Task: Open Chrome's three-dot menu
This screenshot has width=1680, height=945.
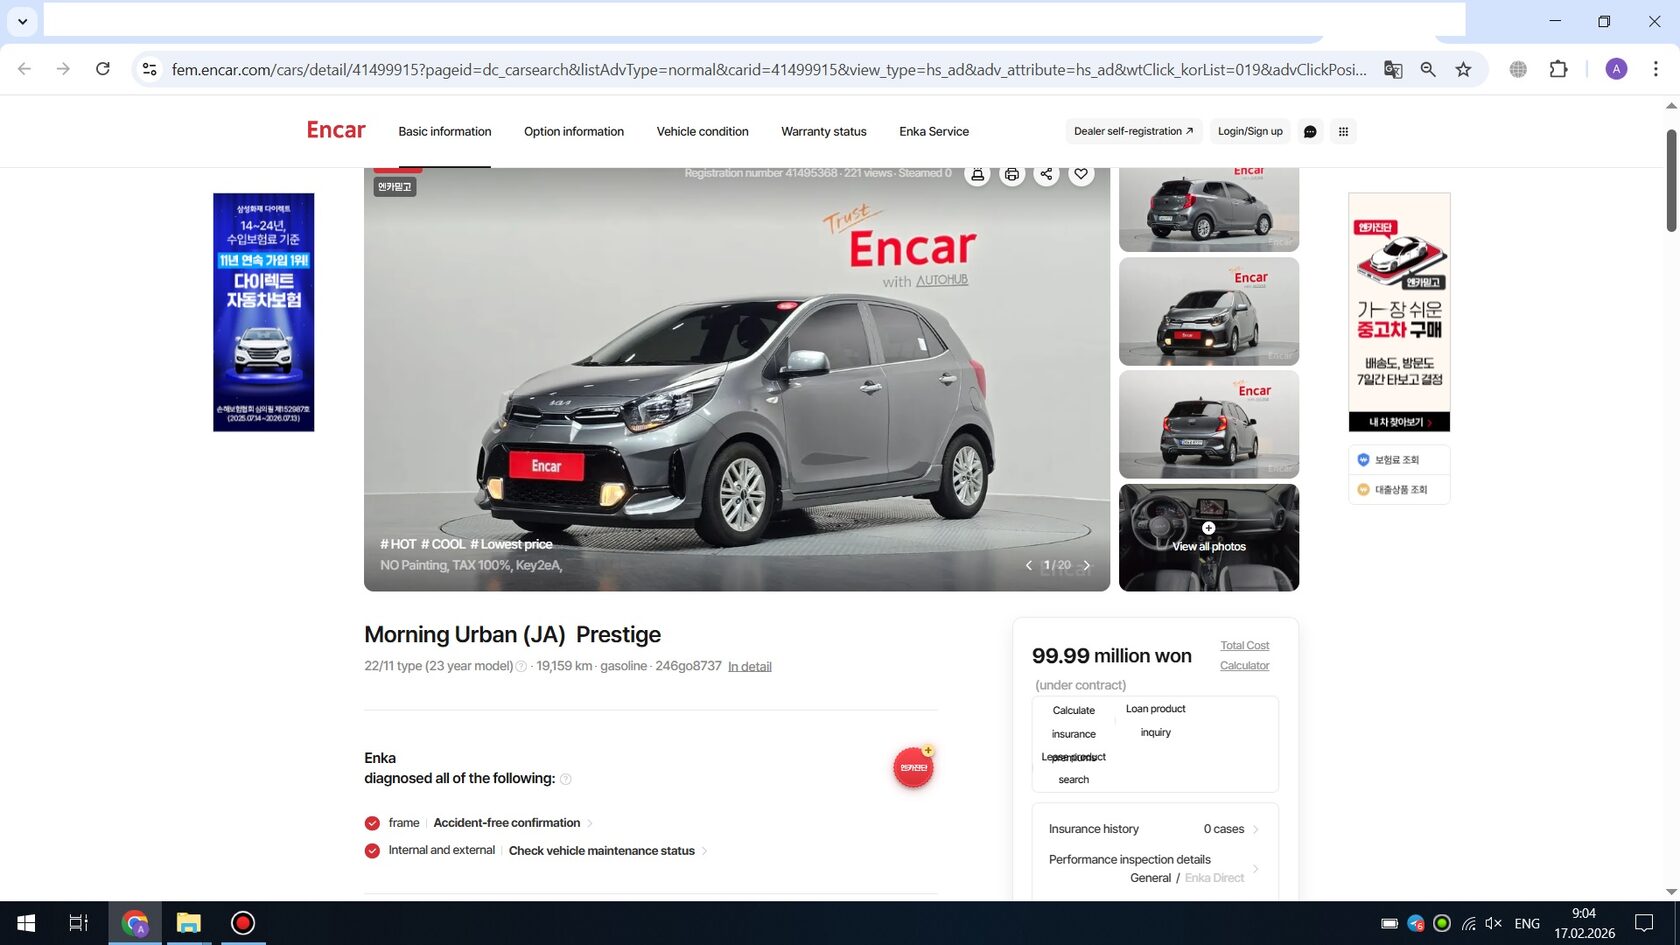Action: (1656, 69)
